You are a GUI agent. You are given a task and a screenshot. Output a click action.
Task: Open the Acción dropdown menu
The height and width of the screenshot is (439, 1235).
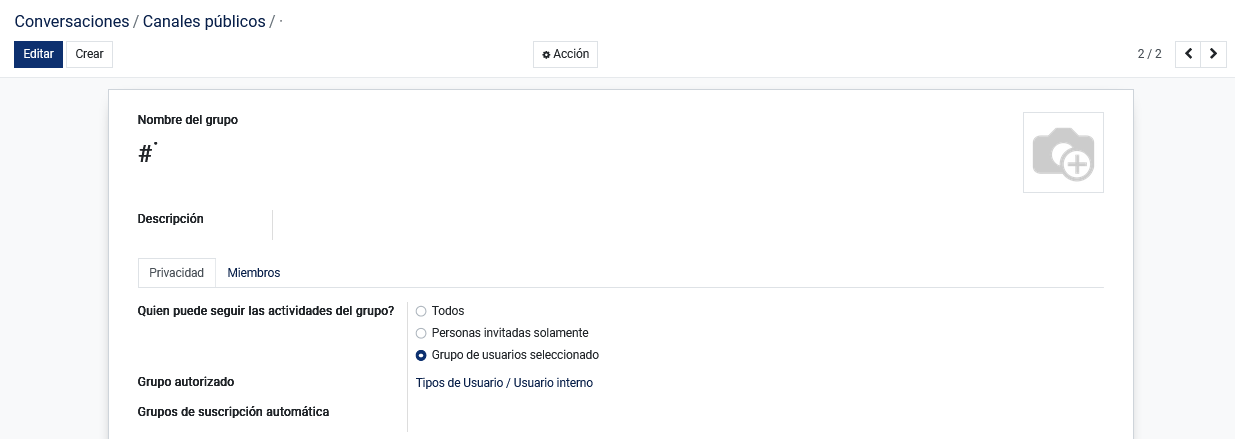[565, 54]
